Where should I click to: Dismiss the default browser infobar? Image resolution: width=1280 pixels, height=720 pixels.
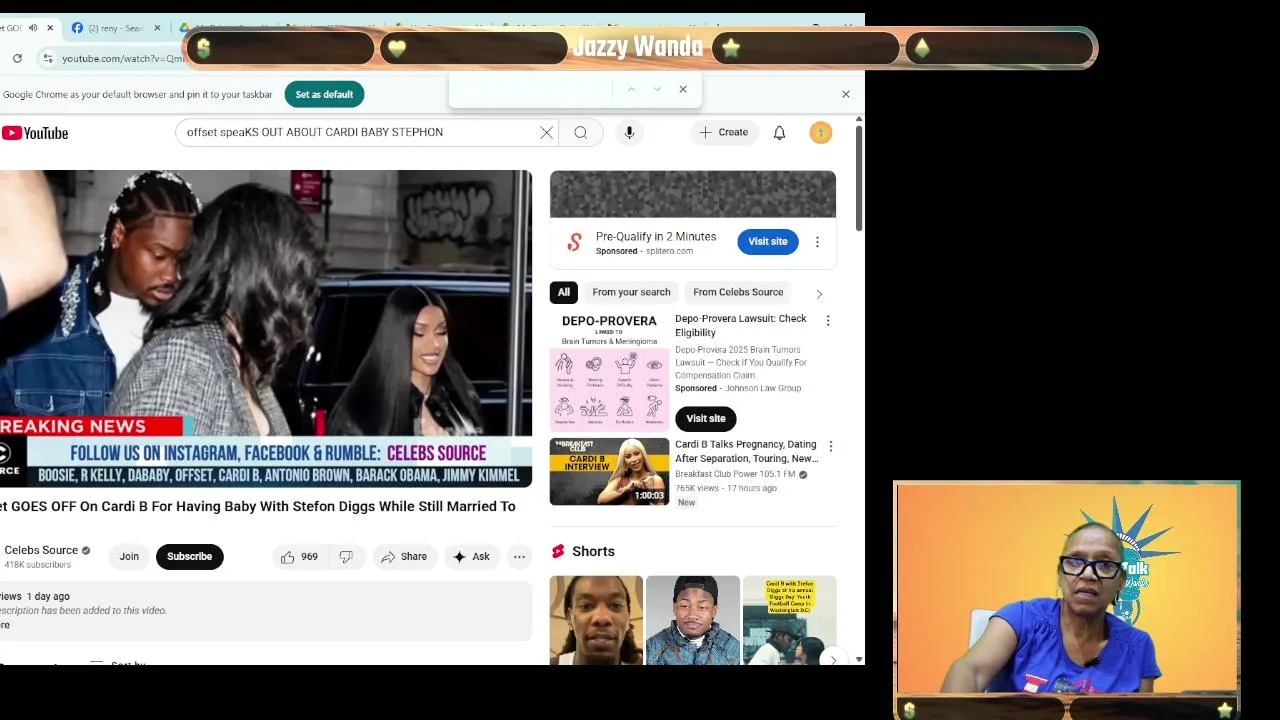[846, 94]
